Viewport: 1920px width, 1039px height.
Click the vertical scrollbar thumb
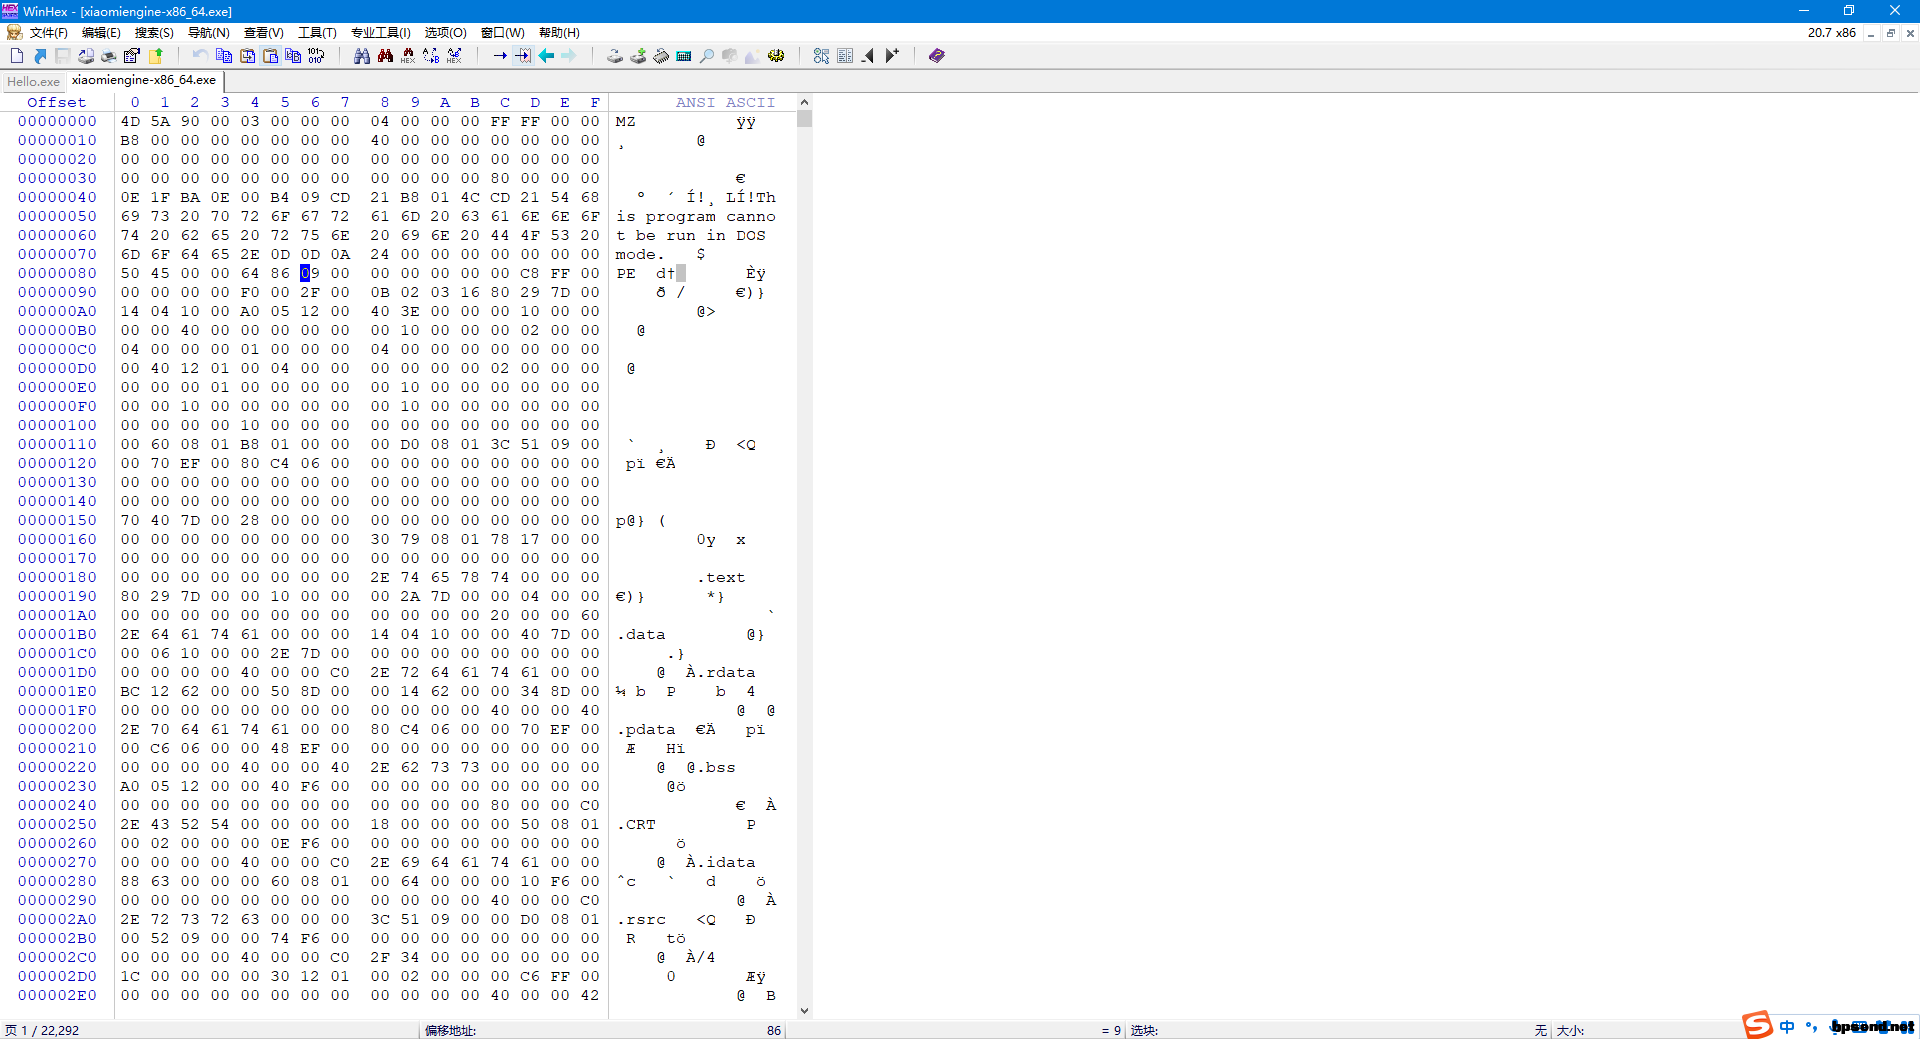(804, 119)
